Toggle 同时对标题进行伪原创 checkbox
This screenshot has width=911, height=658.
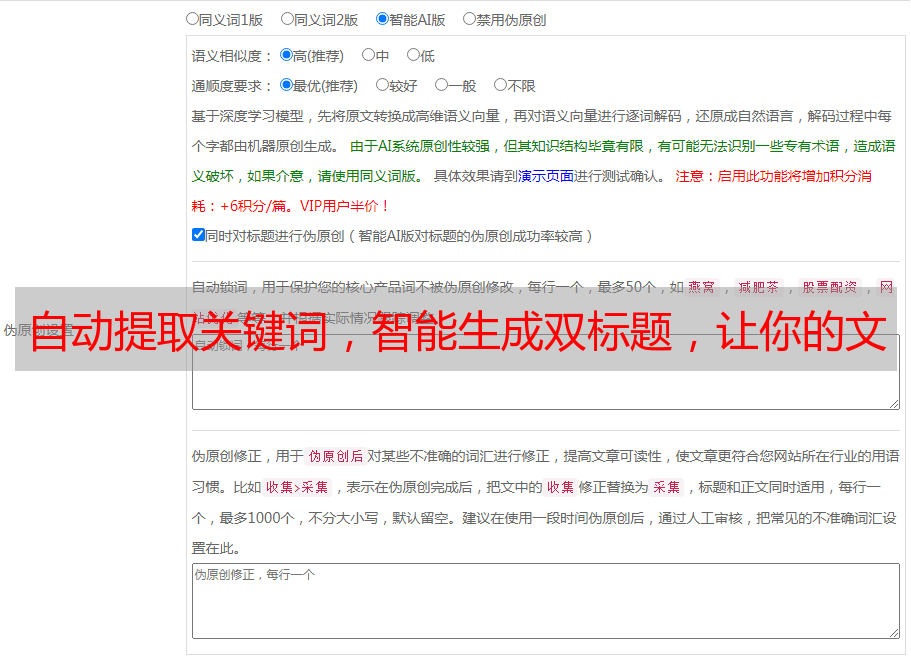(x=198, y=235)
